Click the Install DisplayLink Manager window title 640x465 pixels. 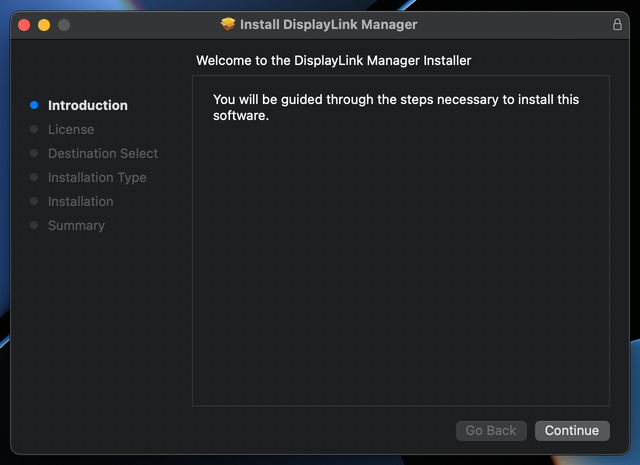click(329, 24)
